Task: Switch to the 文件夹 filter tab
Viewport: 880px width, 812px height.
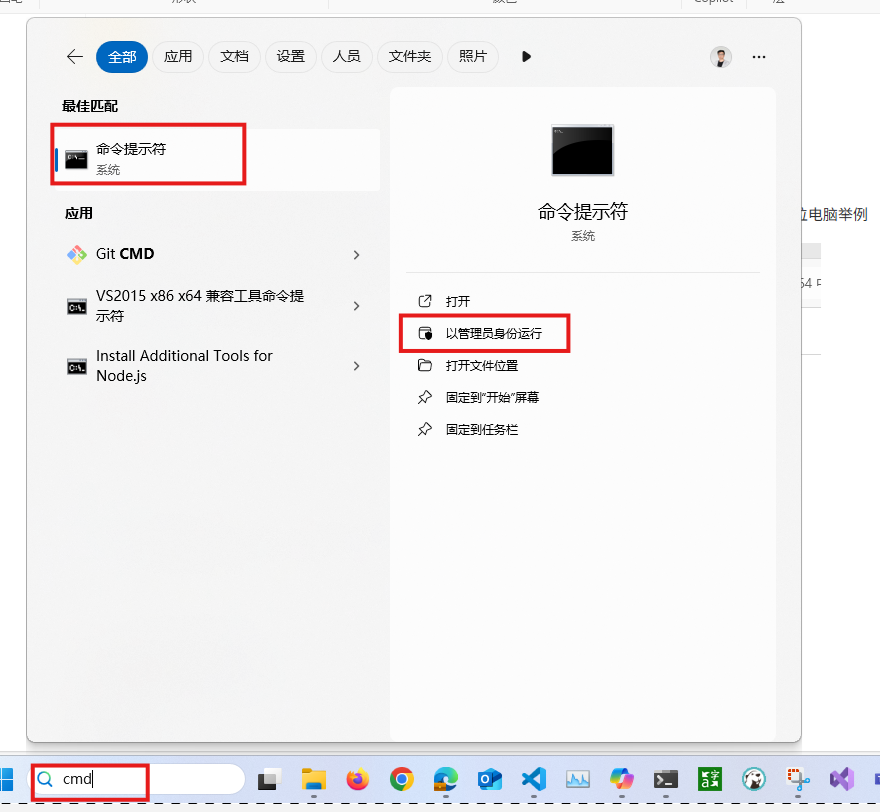Action: 410,57
